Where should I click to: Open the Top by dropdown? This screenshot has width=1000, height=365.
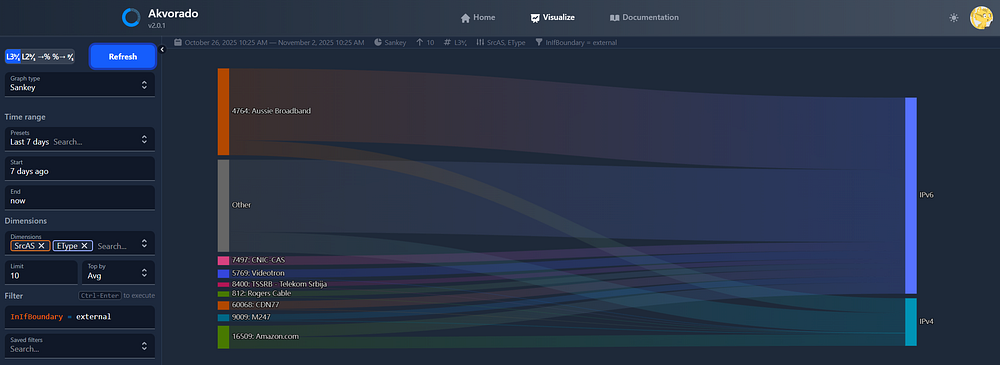tap(118, 272)
